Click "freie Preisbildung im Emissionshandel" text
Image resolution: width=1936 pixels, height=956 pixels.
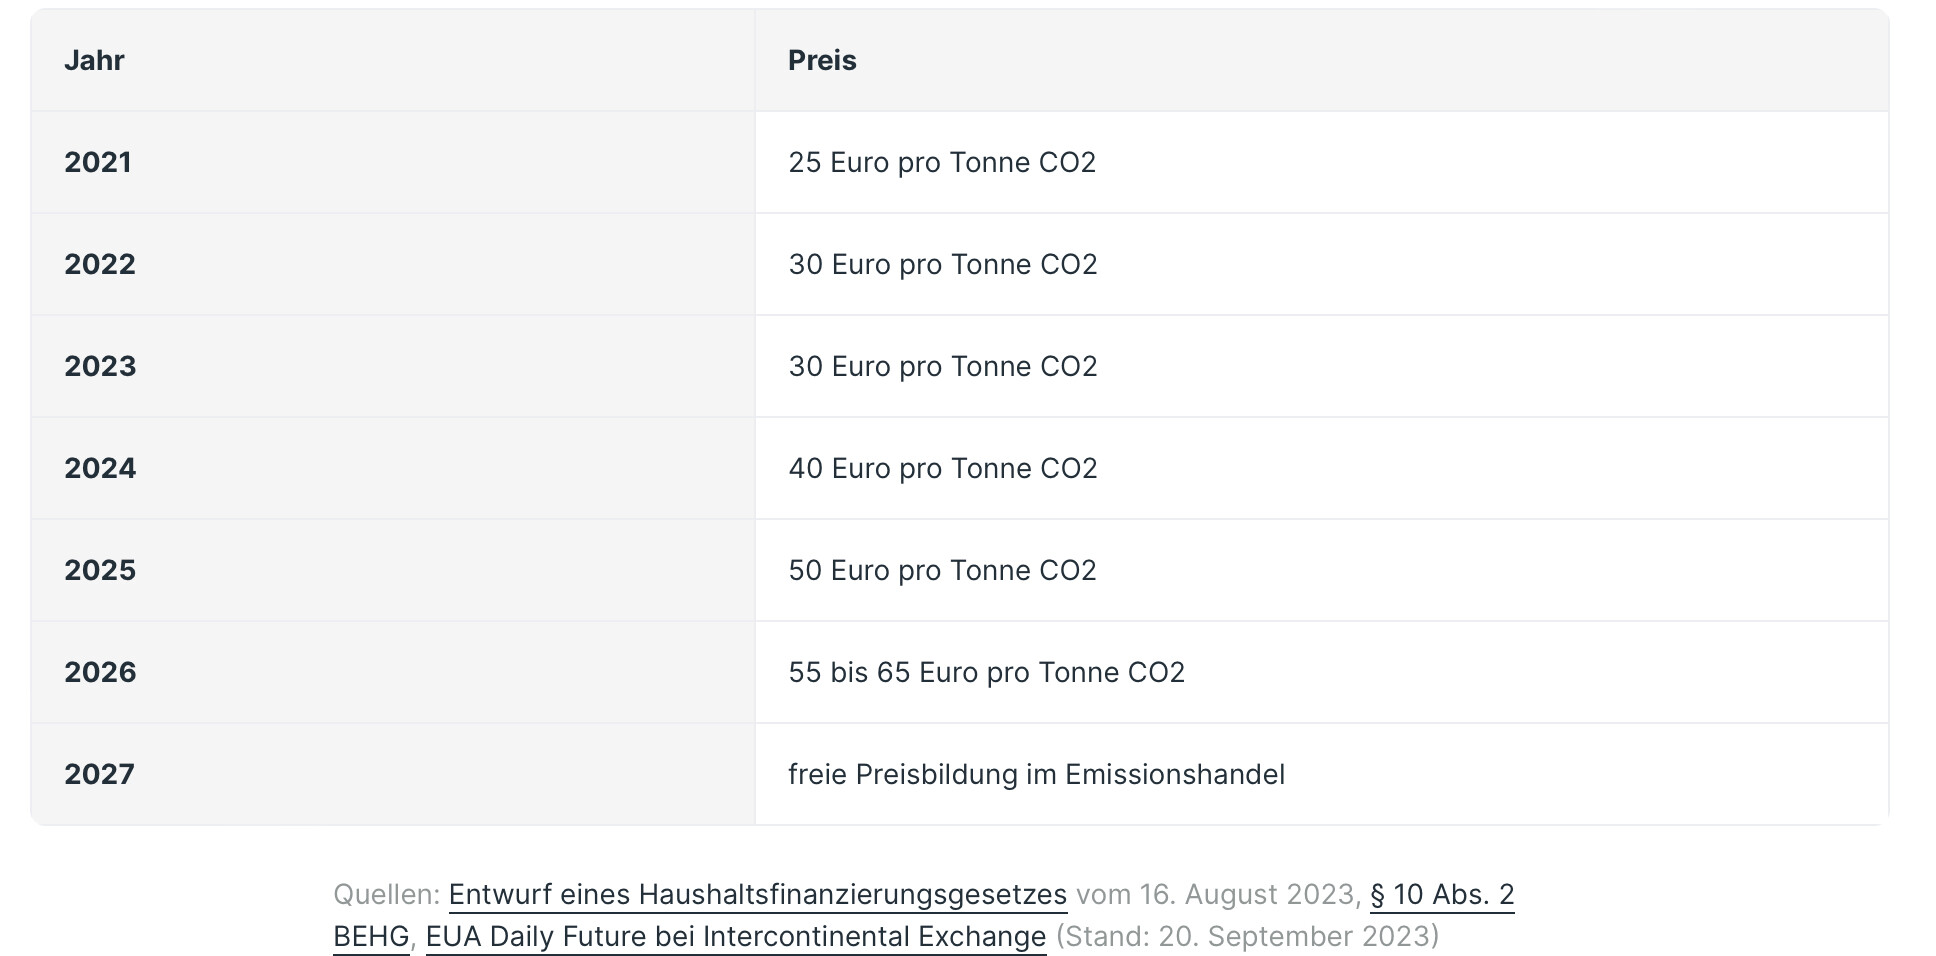(1036, 775)
